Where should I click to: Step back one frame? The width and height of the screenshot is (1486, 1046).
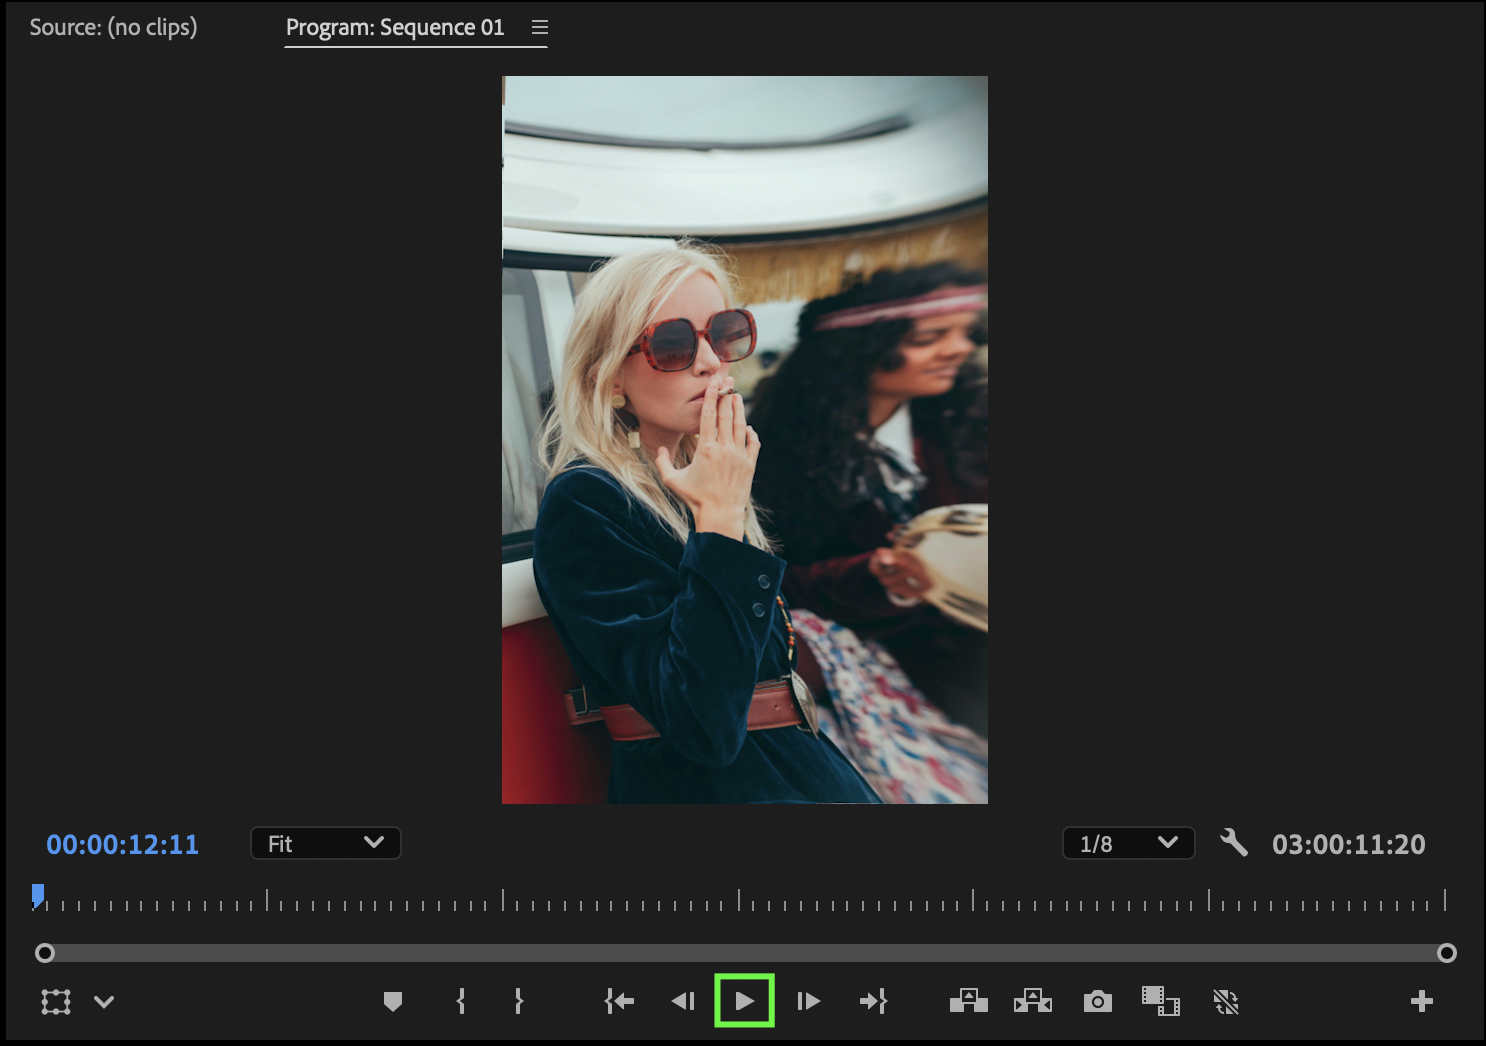click(x=683, y=1001)
